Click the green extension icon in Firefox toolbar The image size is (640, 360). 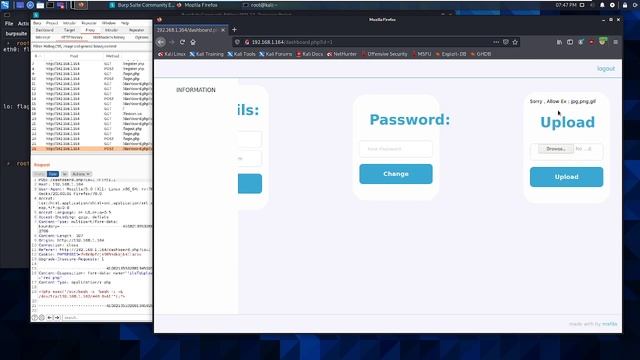point(602,41)
